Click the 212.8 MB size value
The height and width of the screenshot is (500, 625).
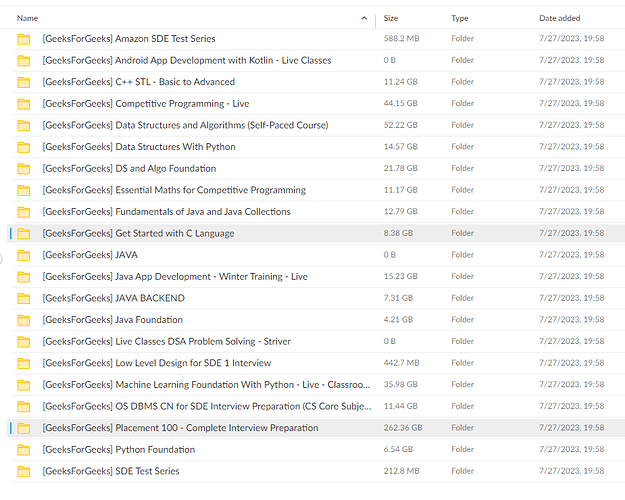(401, 471)
